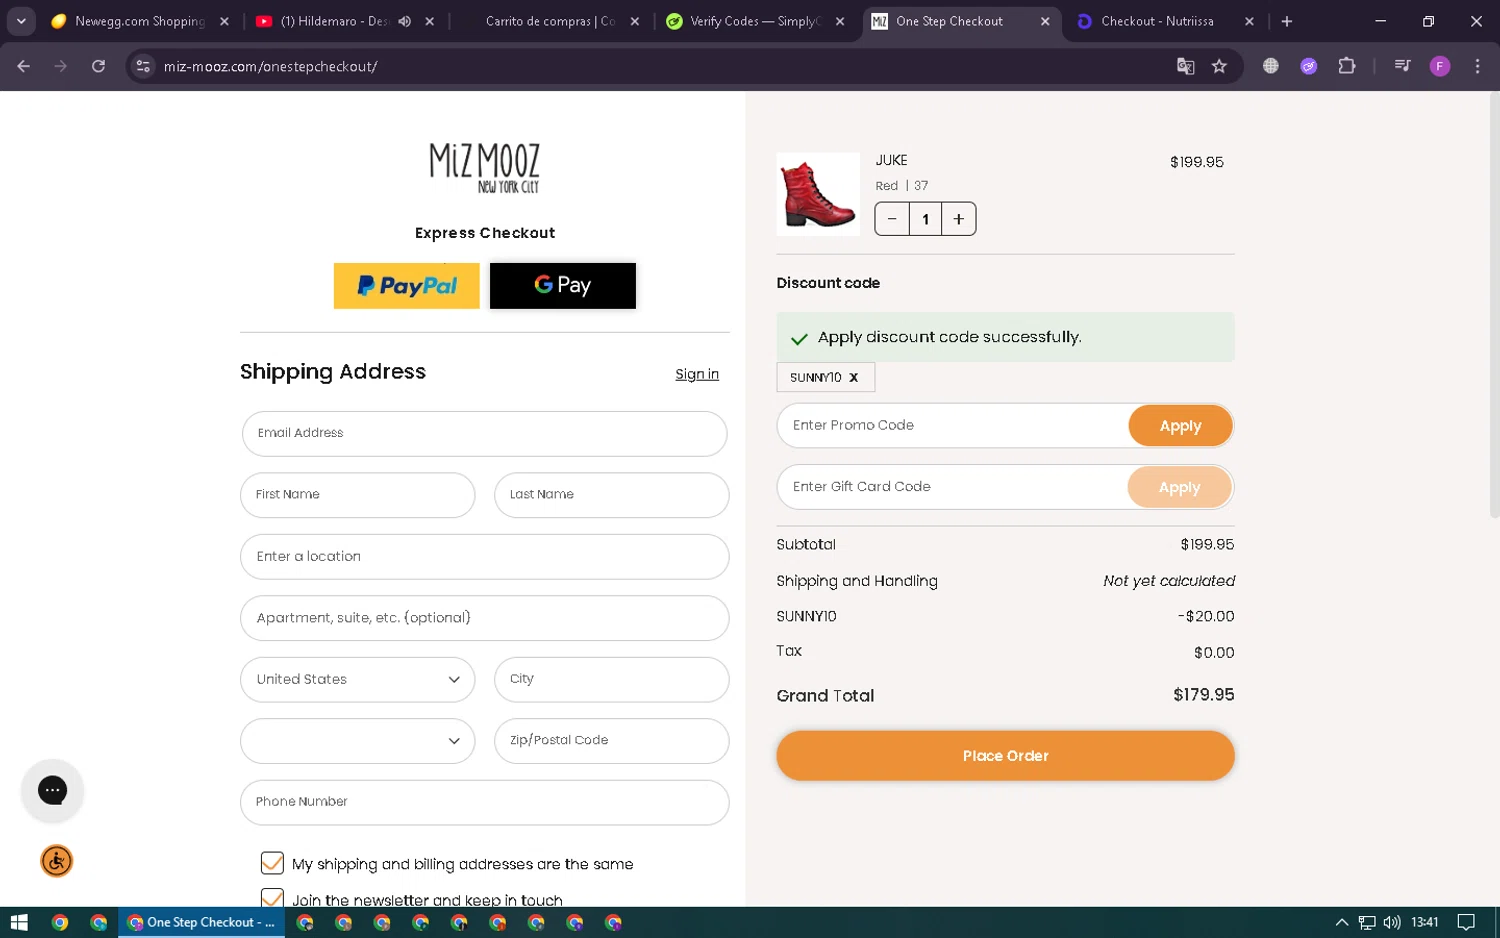The height and width of the screenshot is (938, 1500).
Task: Increase JUKE quantity with plus button
Action: pyautogui.click(x=959, y=219)
